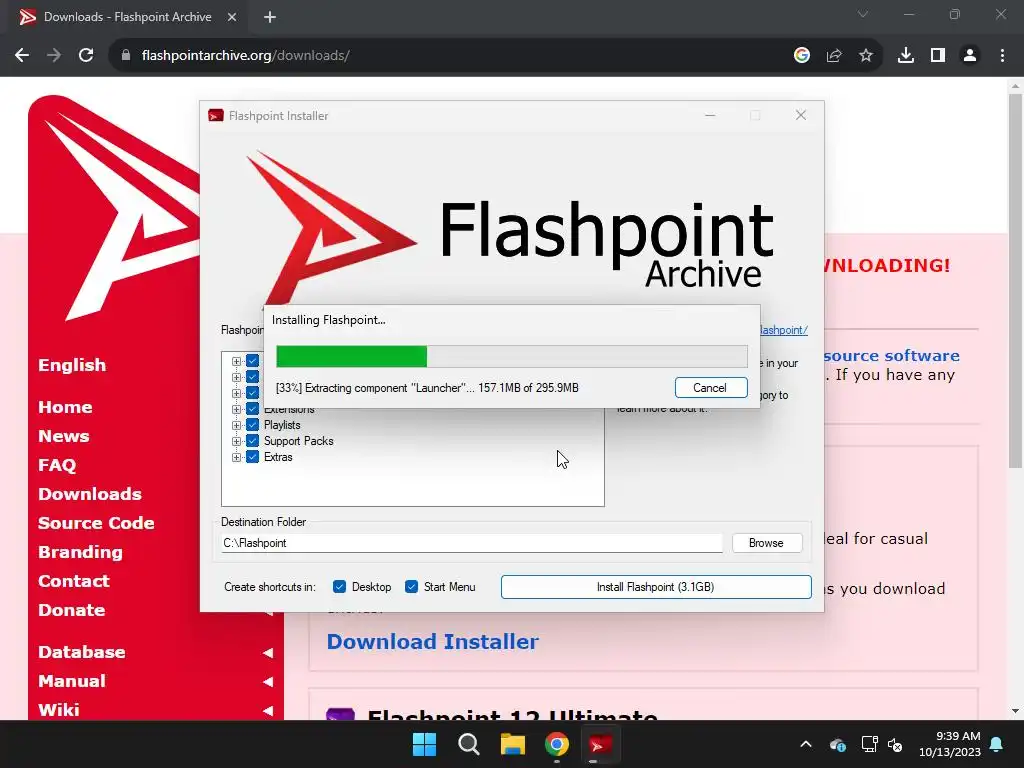This screenshot has width=1024, height=768.
Task: Open clock and date 9:39 AM
Action: tap(950, 744)
